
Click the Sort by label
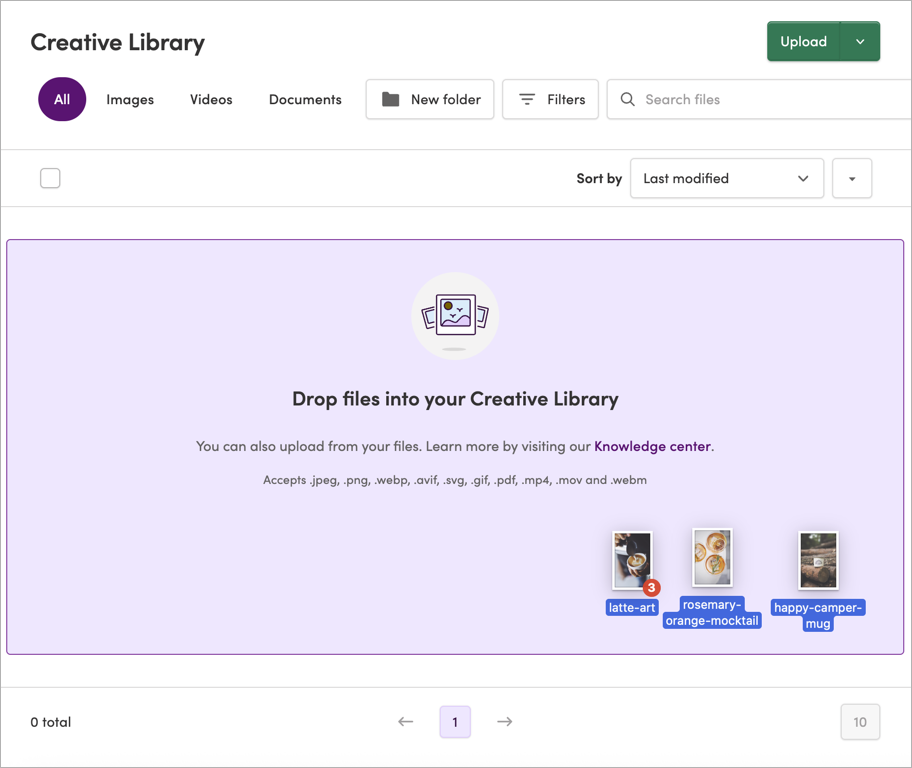(x=599, y=178)
